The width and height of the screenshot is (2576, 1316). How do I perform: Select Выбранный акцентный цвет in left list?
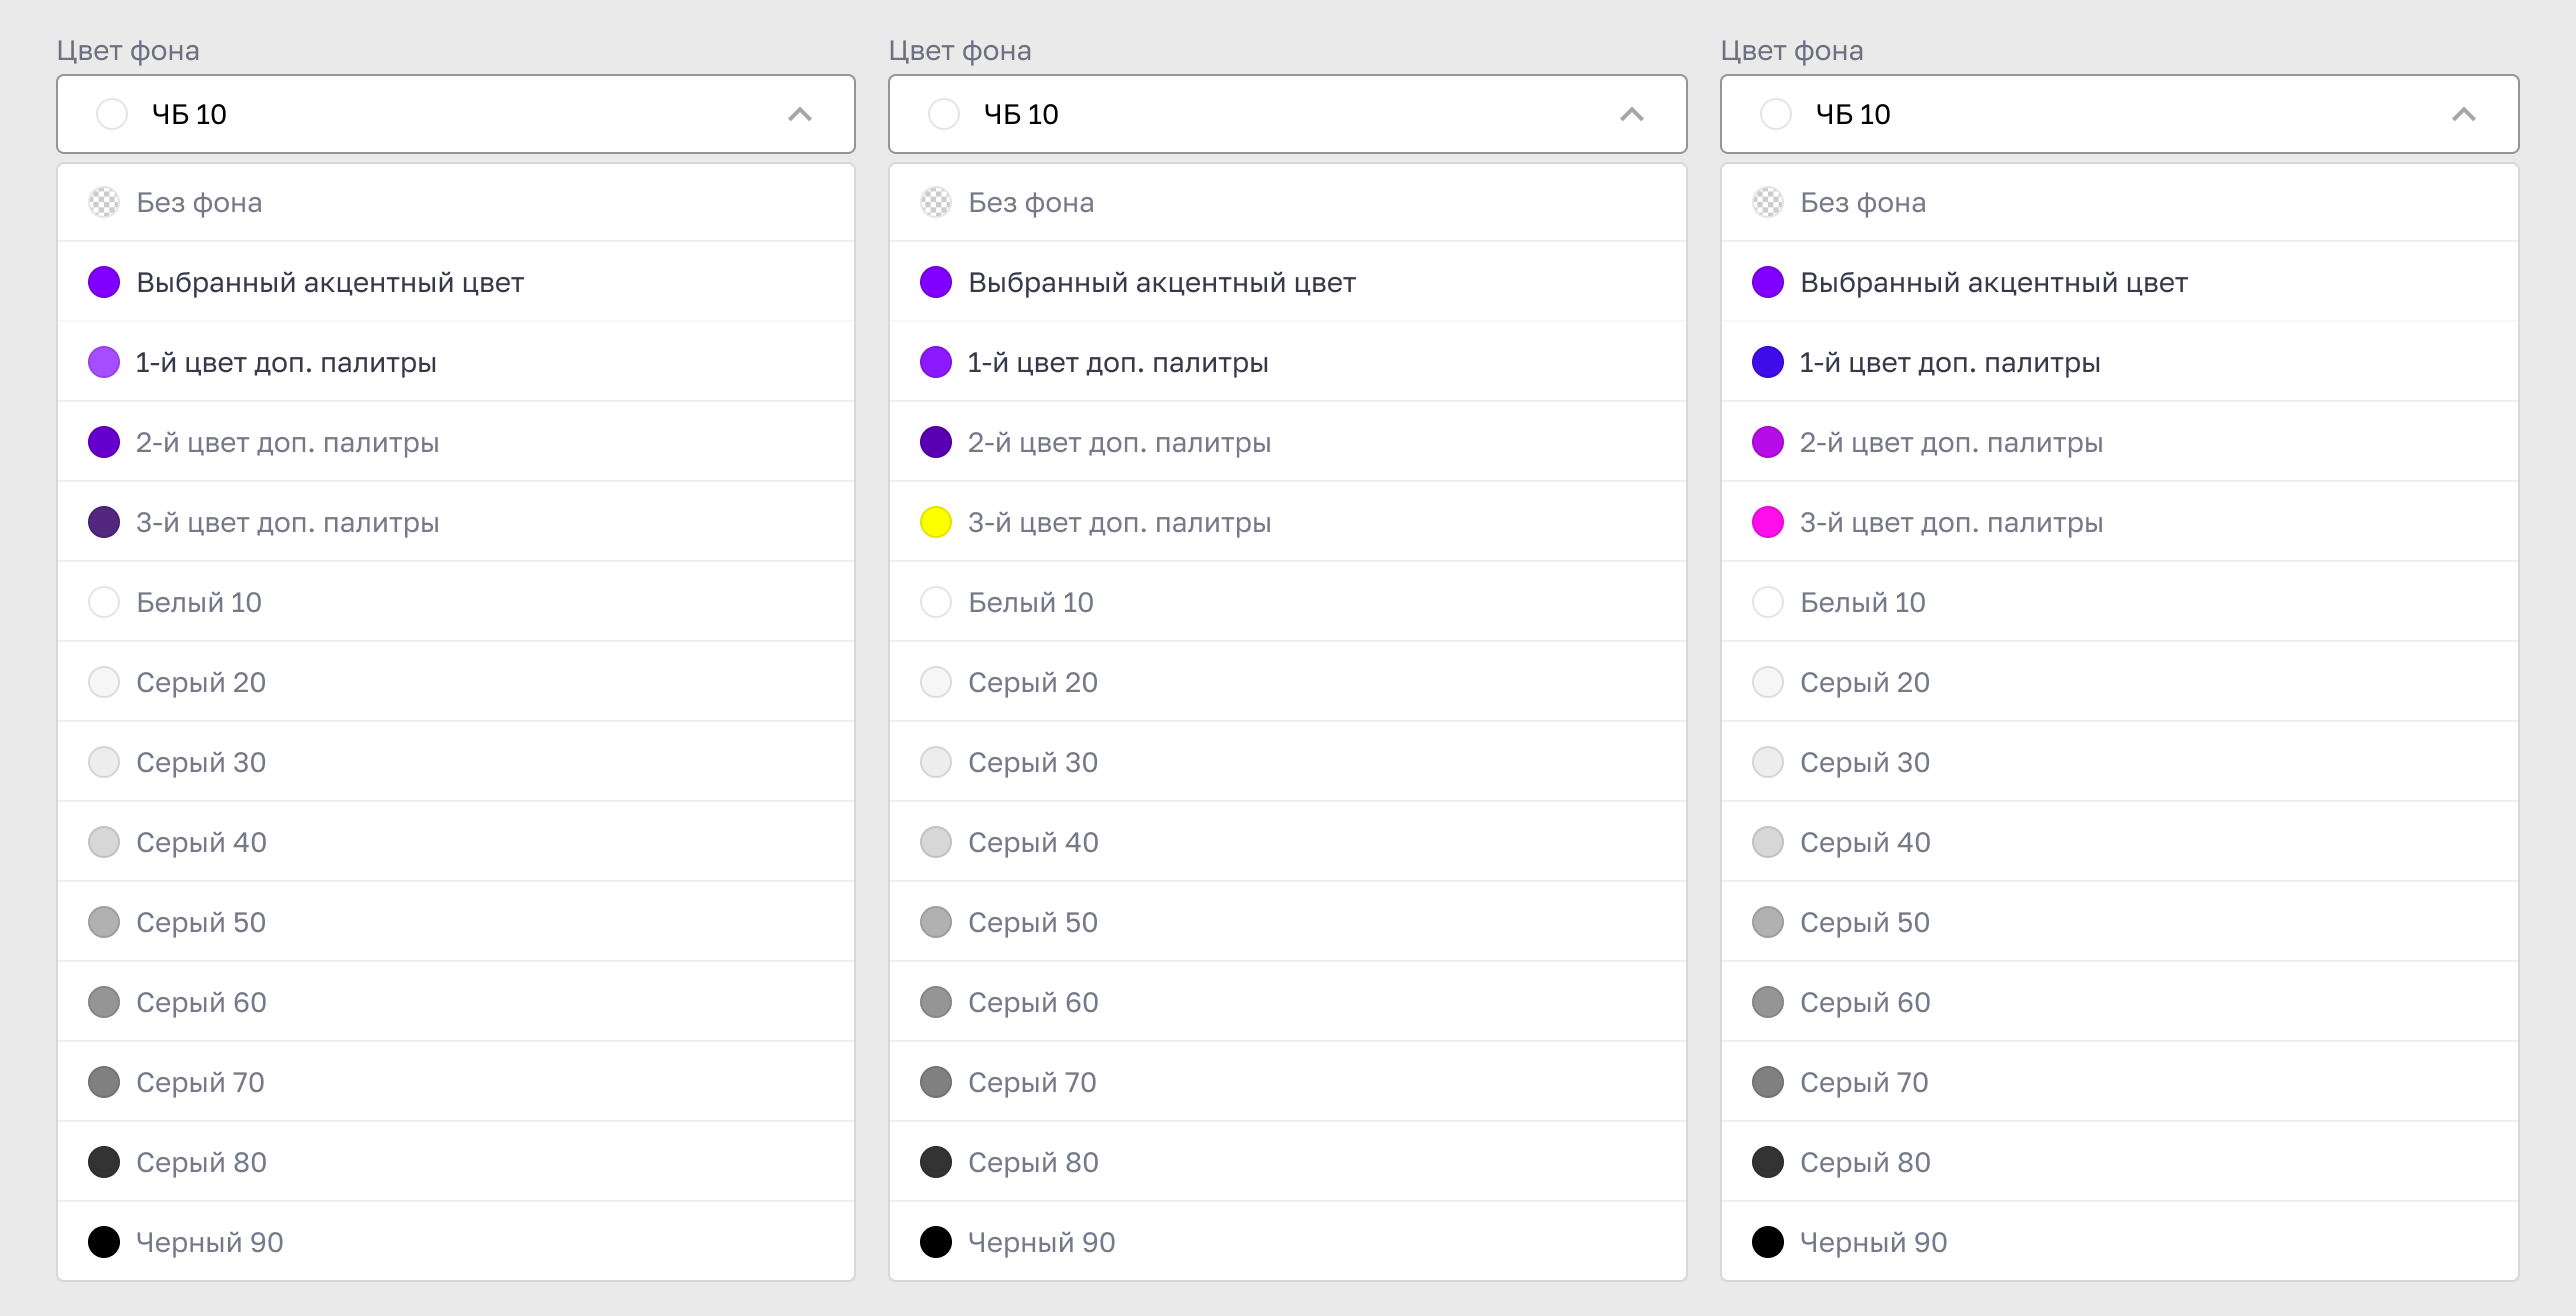tap(456, 282)
